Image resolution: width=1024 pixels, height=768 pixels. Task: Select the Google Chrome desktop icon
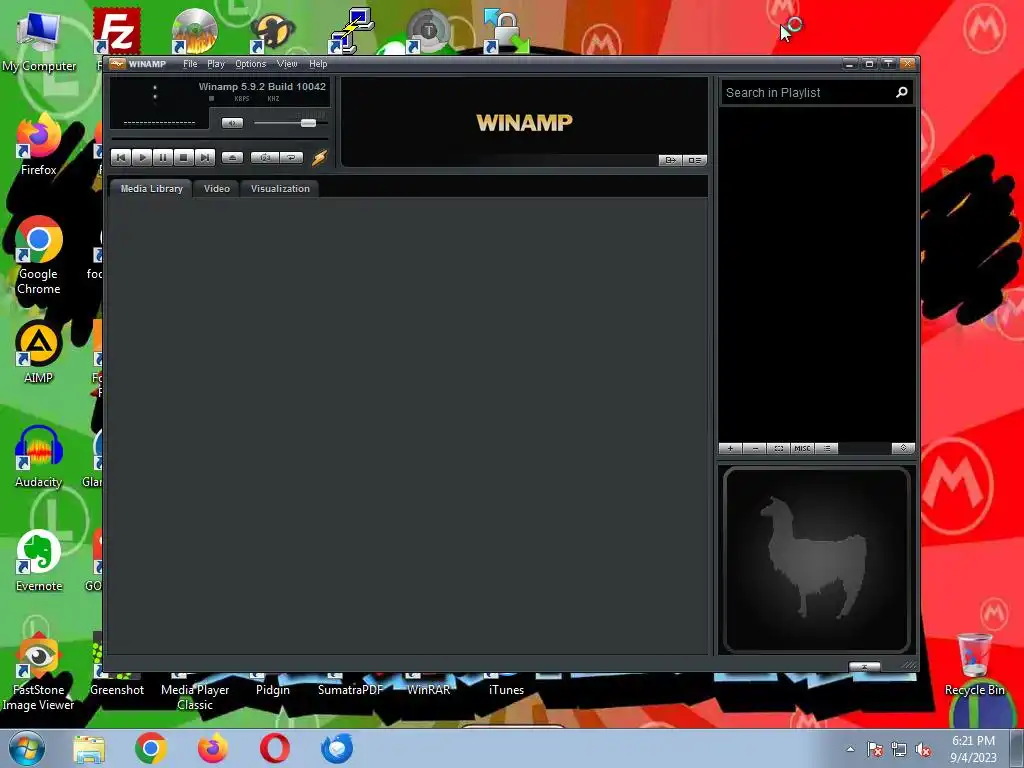pyautogui.click(x=39, y=255)
